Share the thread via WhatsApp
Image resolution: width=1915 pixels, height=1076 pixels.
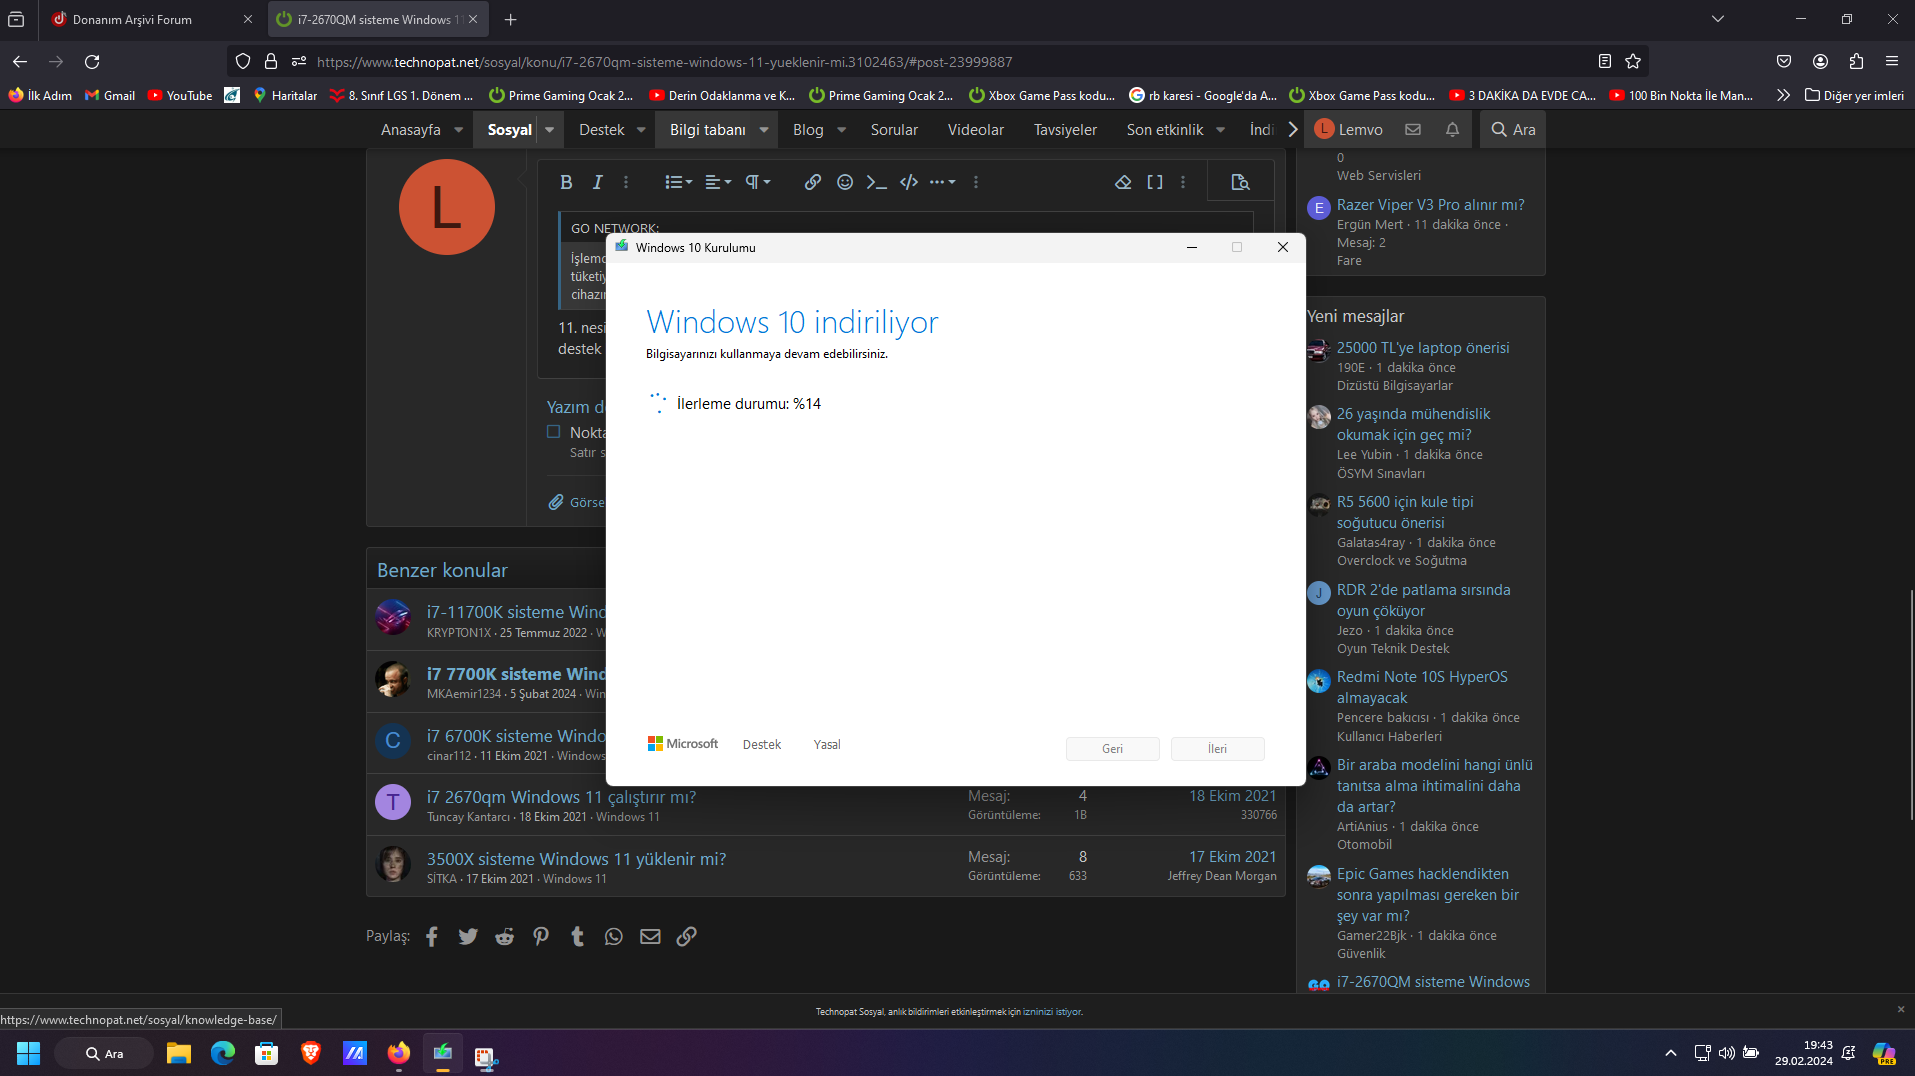click(614, 936)
